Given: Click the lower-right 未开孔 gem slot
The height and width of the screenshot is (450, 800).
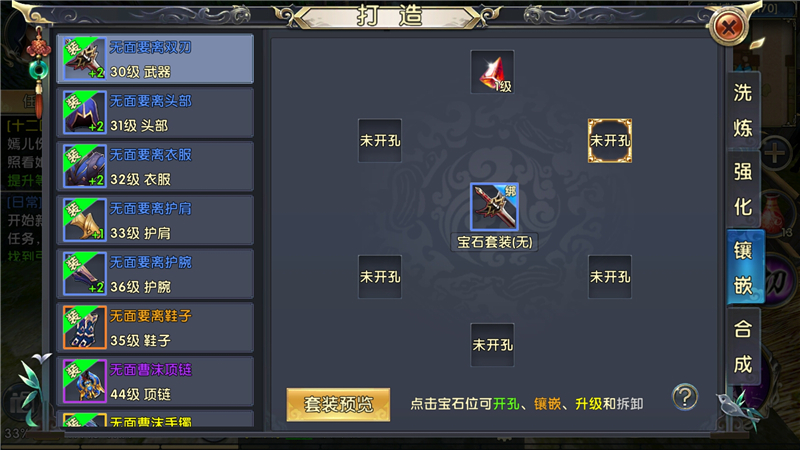Looking at the screenshot, I should click(x=610, y=277).
